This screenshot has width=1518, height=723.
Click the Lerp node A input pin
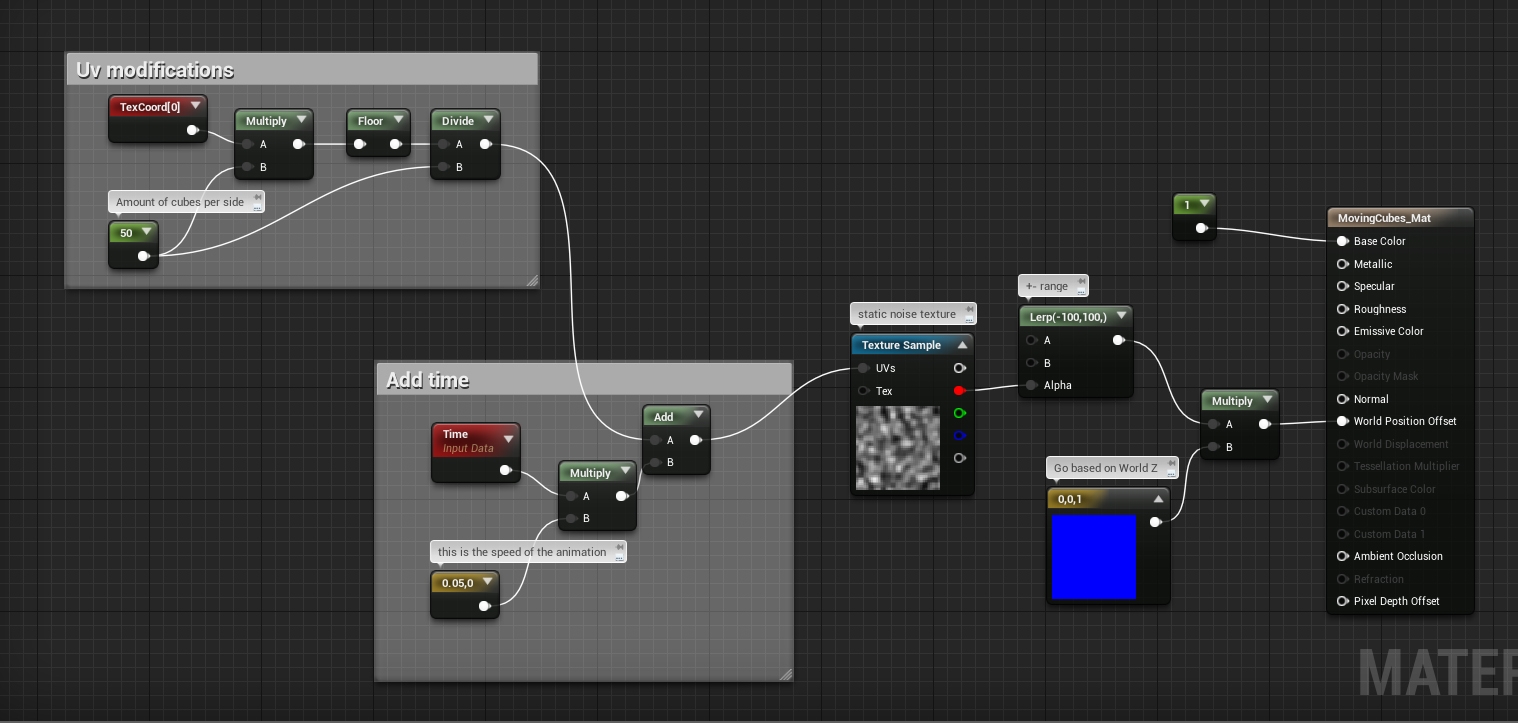click(x=1031, y=340)
